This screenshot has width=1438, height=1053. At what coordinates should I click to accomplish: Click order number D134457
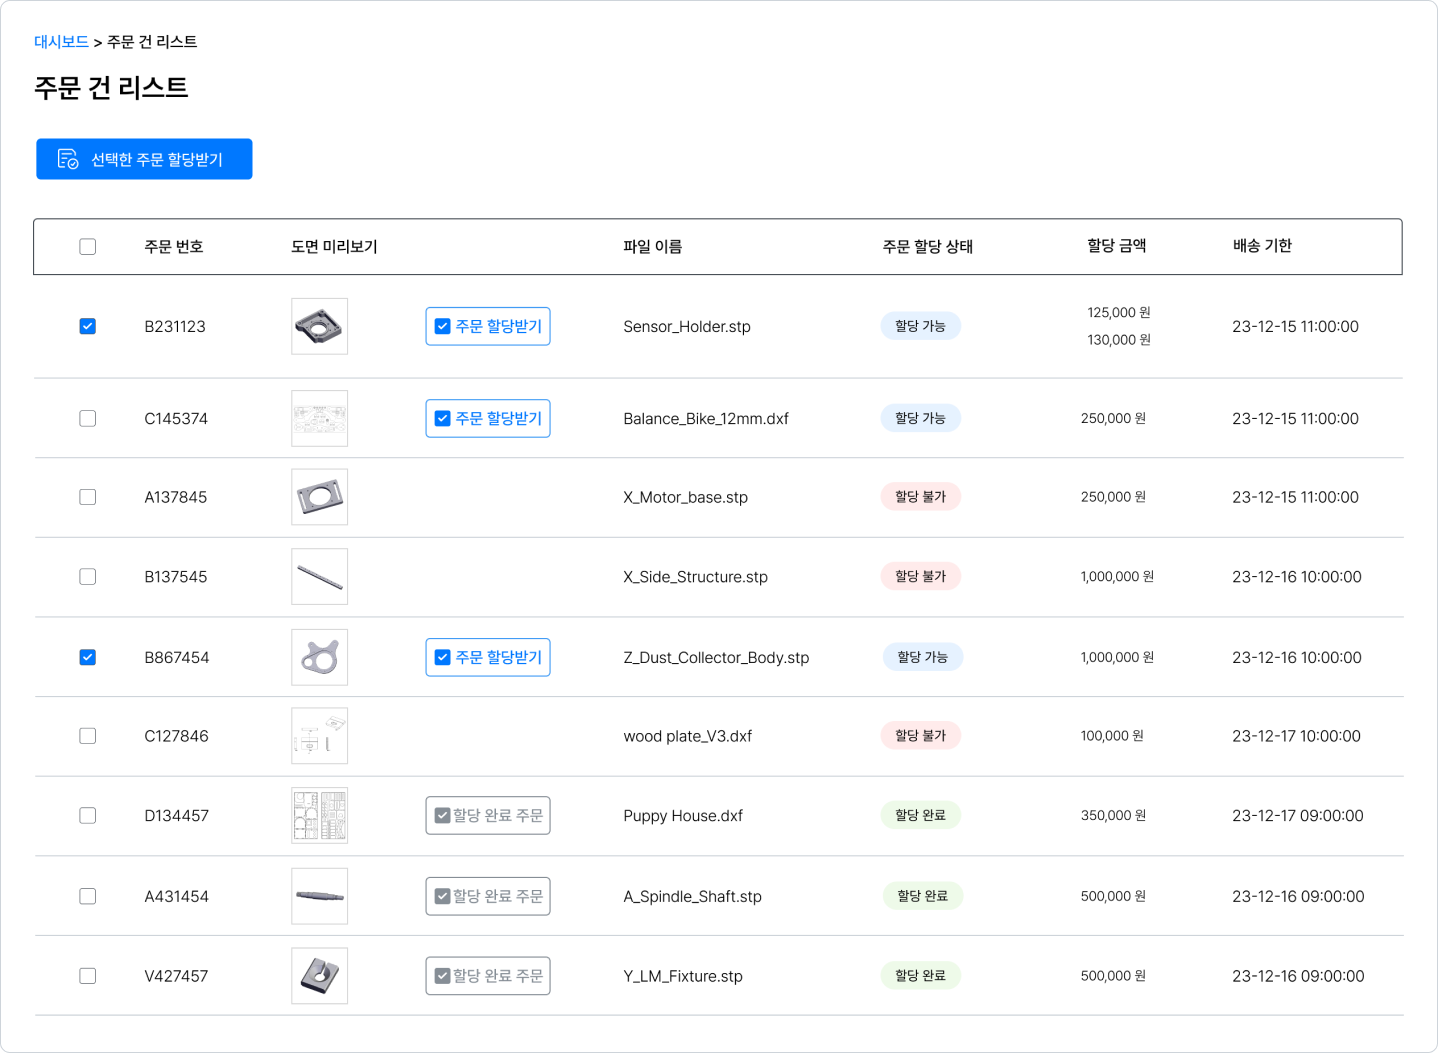177,816
